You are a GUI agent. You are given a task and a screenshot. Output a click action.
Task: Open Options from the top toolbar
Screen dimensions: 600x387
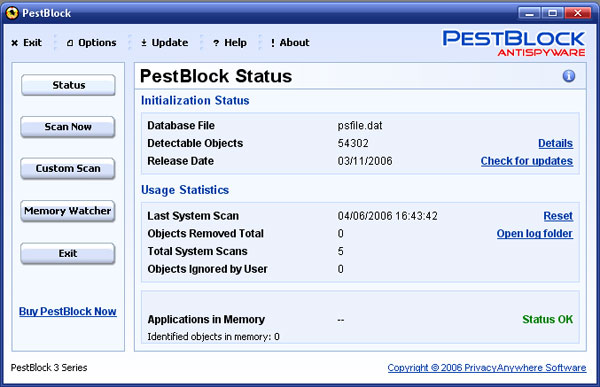[x=91, y=42]
